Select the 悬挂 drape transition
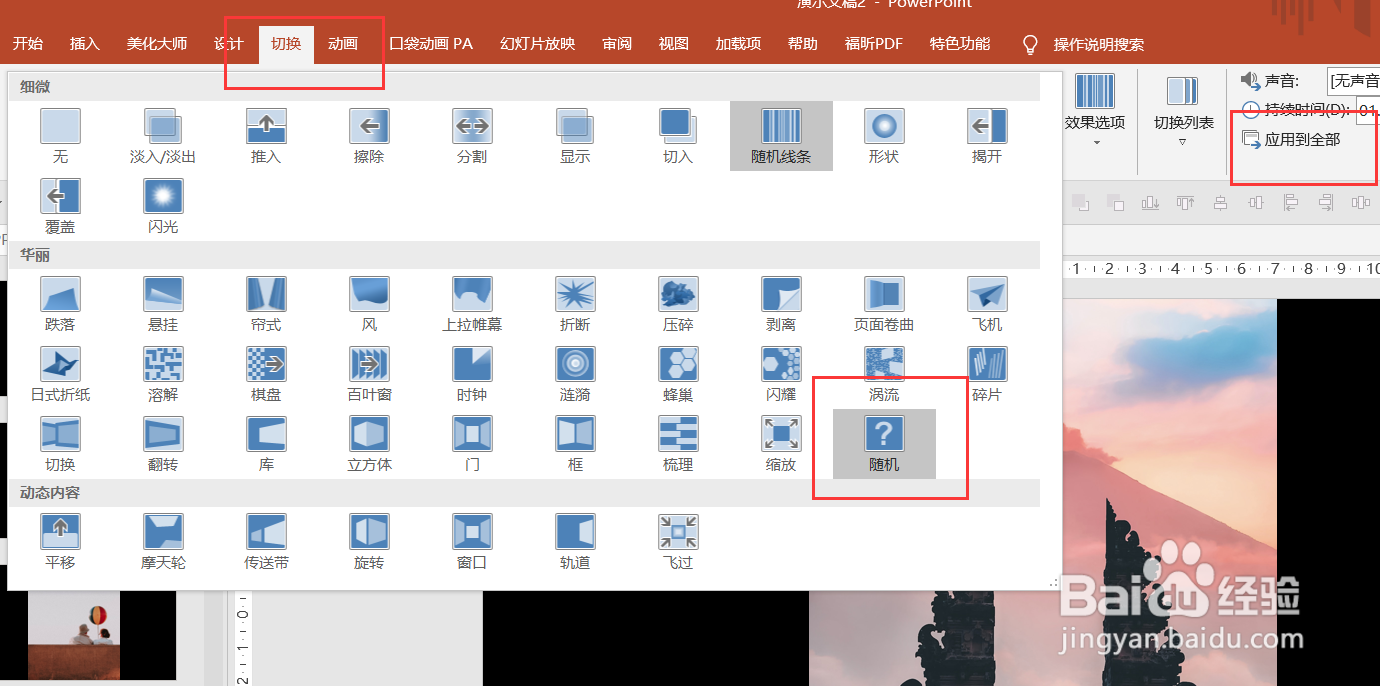Image resolution: width=1380 pixels, height=686 pixels. 163,304
